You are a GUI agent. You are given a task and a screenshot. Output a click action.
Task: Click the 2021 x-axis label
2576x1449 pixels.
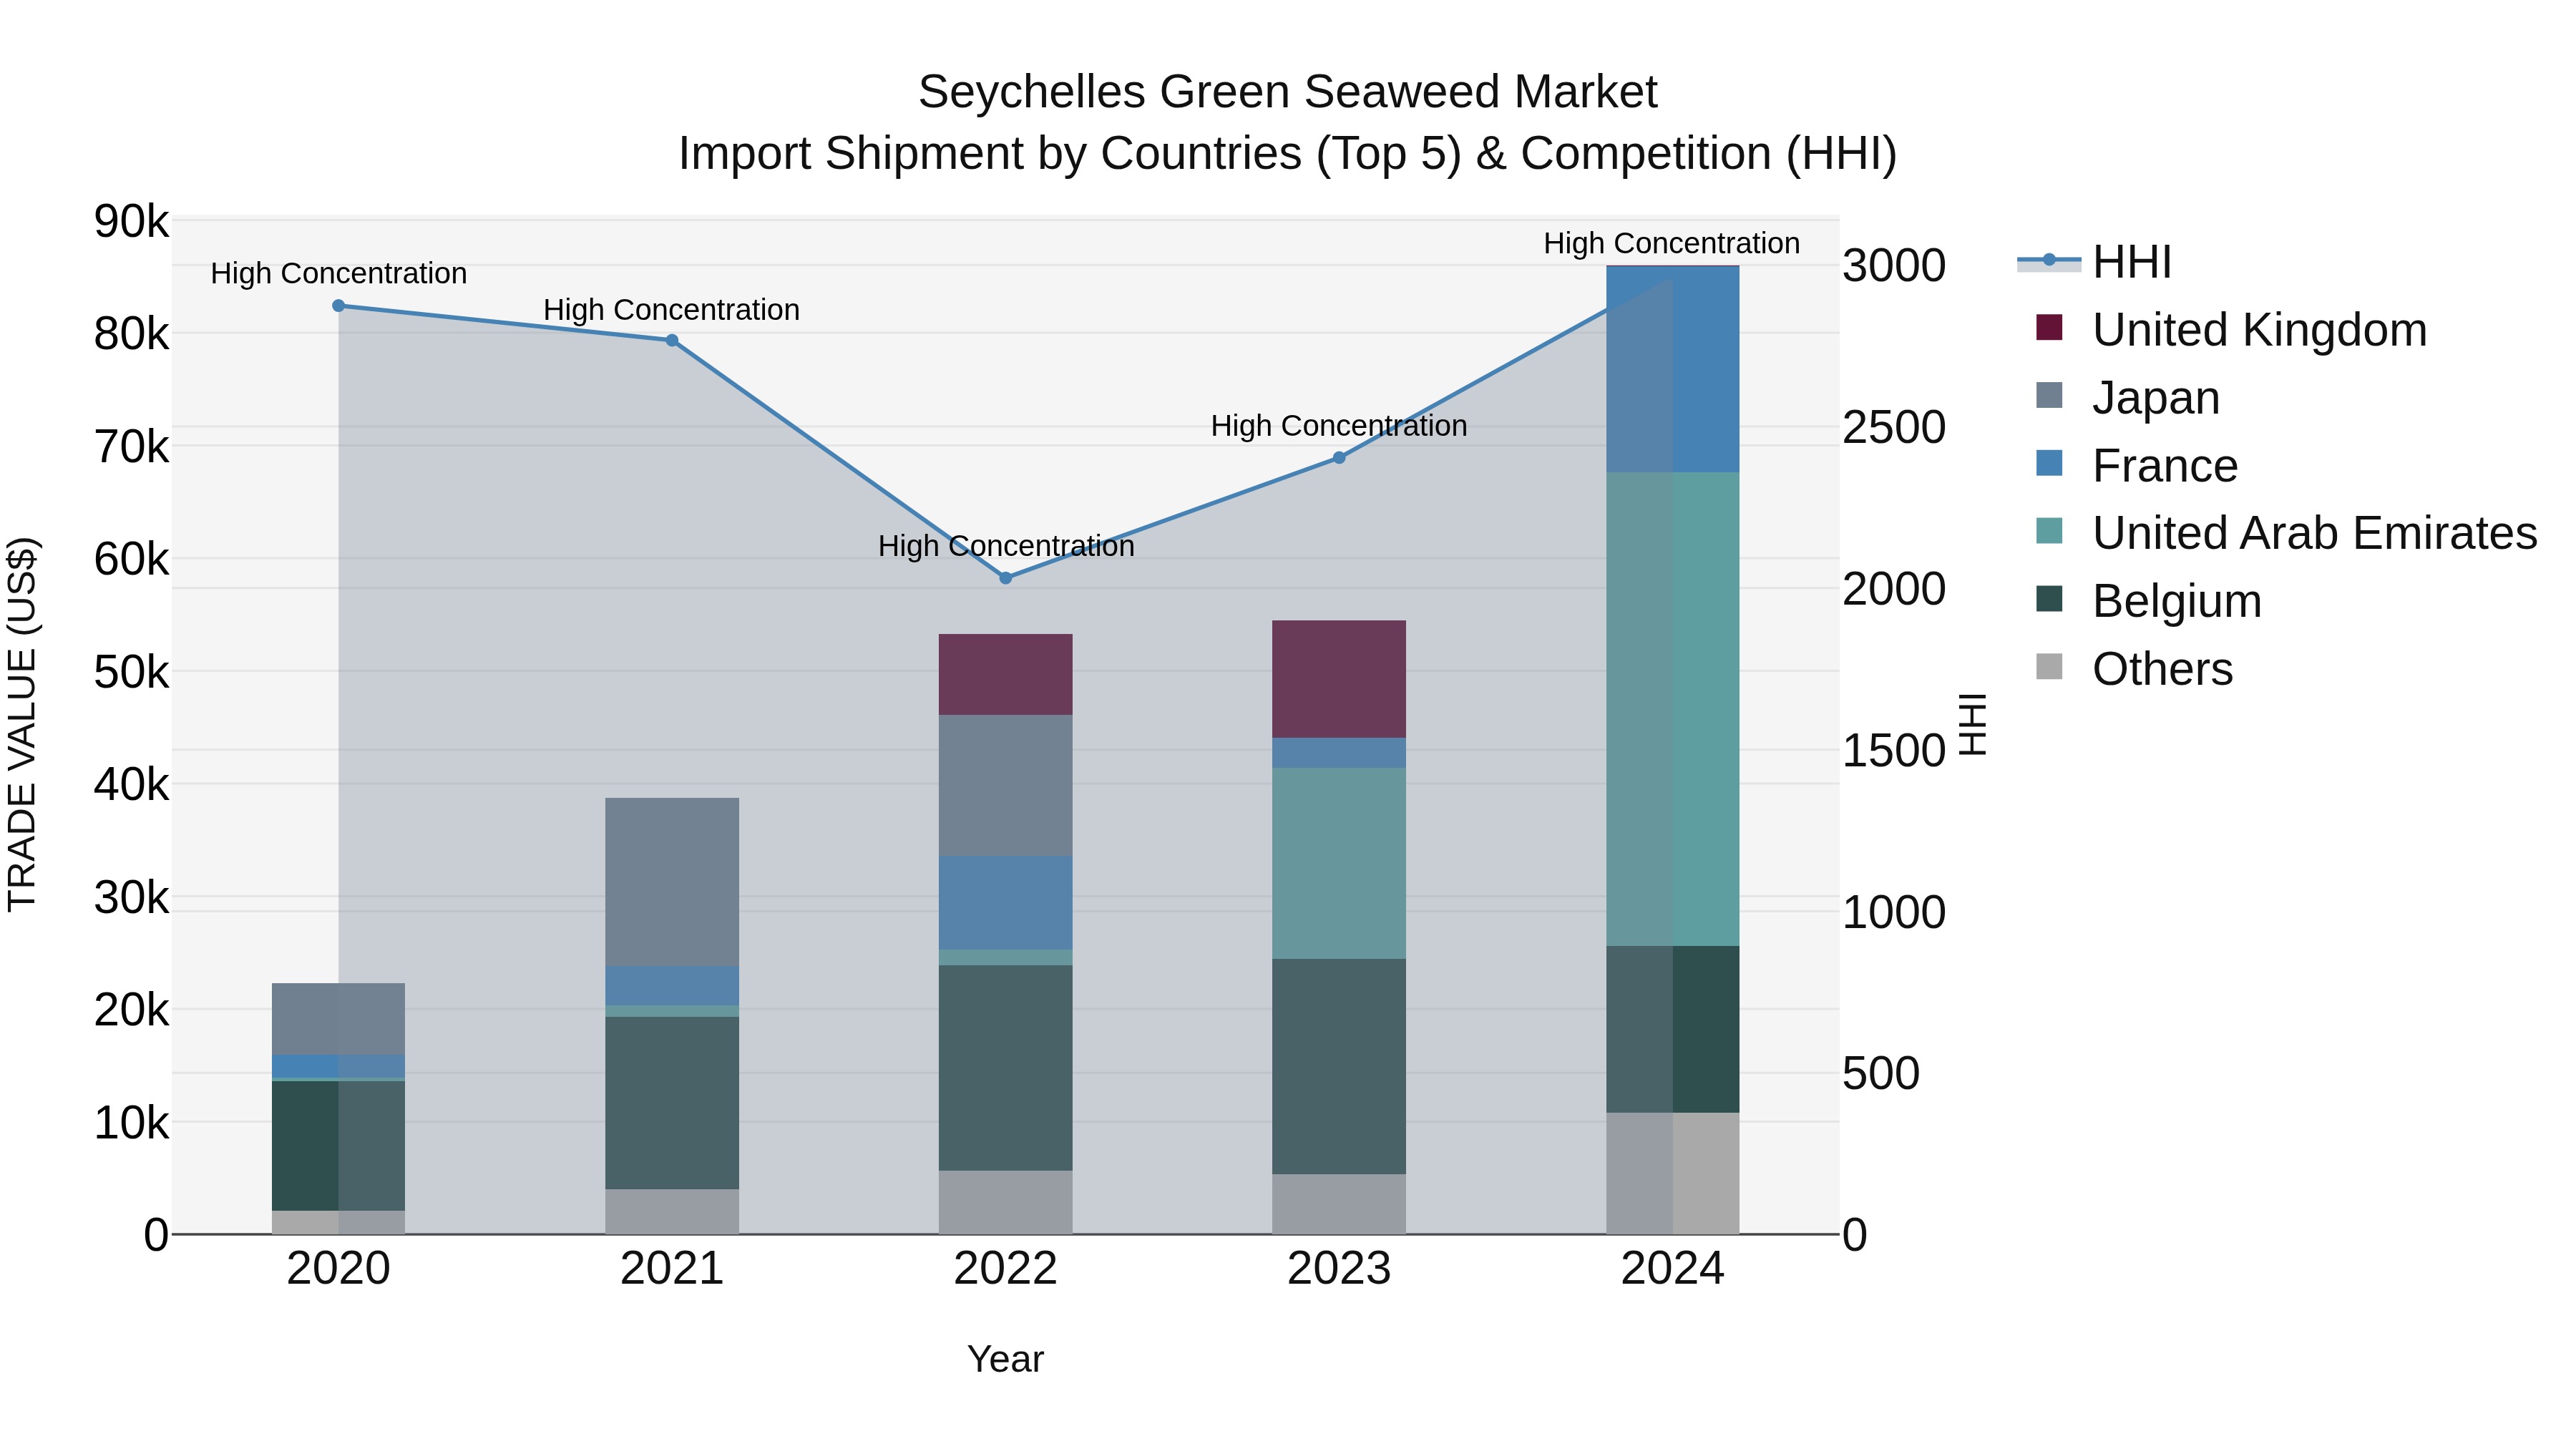coord(672,1269)
